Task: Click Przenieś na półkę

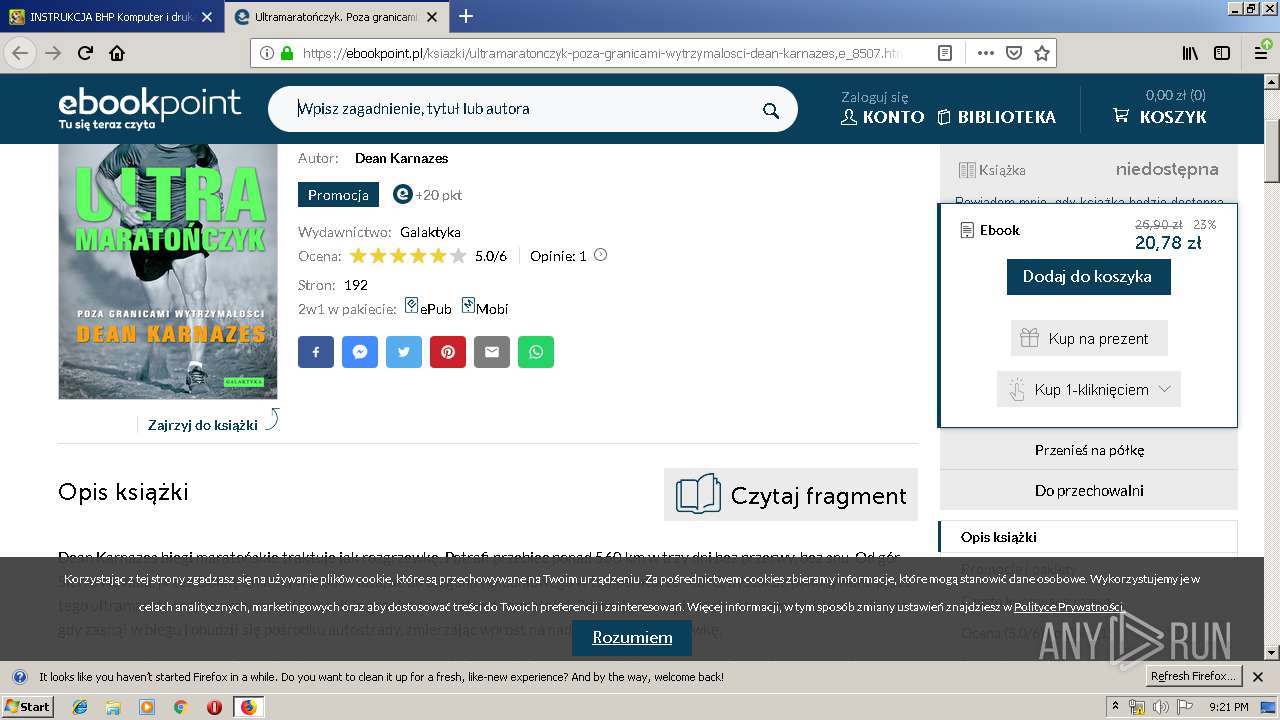Action: (1089, 450)
